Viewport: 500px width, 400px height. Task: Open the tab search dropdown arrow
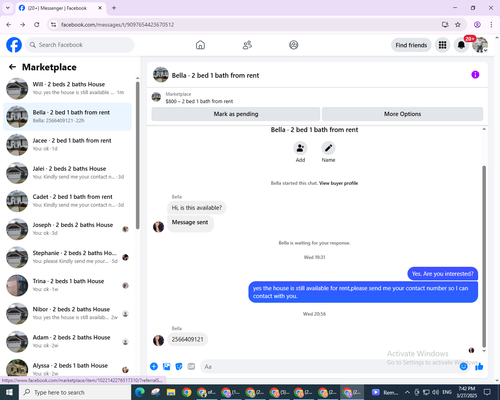(x=8, y=8)
